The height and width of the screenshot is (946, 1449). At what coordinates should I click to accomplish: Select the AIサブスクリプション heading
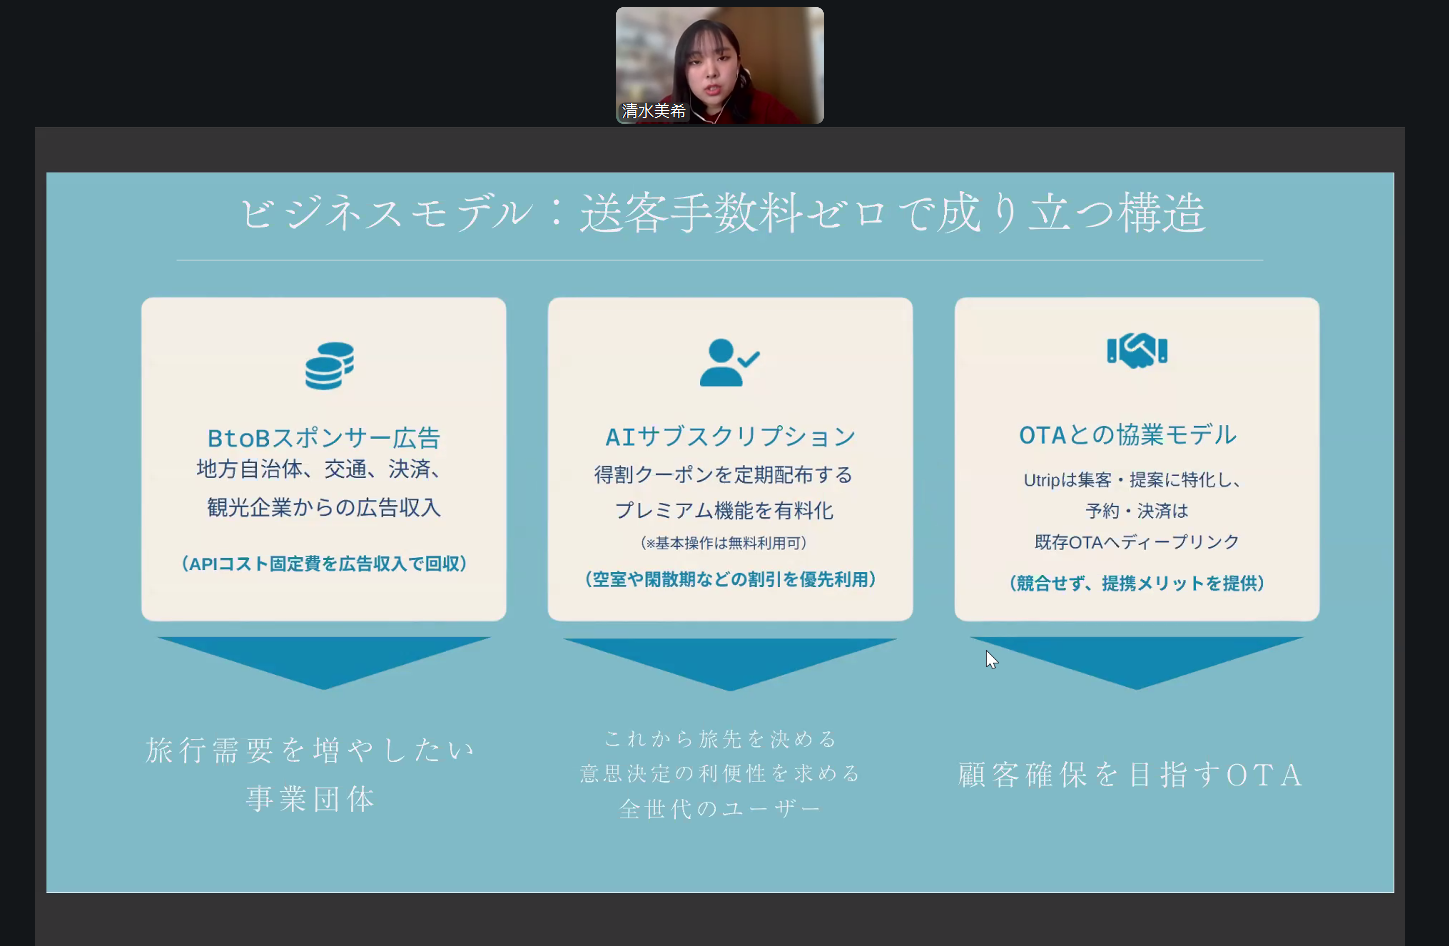click(730, 437)
